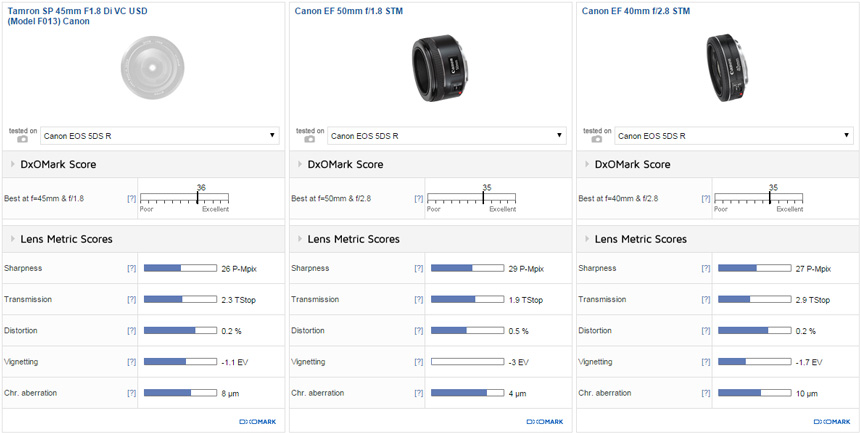The image size is (860, 433).
Task: Select the 'Best at f=45mm & f/1.8' text
Action: pos(44,199)
